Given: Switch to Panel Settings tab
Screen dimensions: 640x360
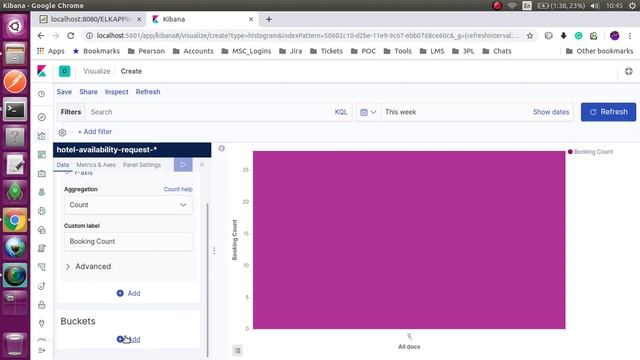Looking at the screenshot, I should (142, 165).
